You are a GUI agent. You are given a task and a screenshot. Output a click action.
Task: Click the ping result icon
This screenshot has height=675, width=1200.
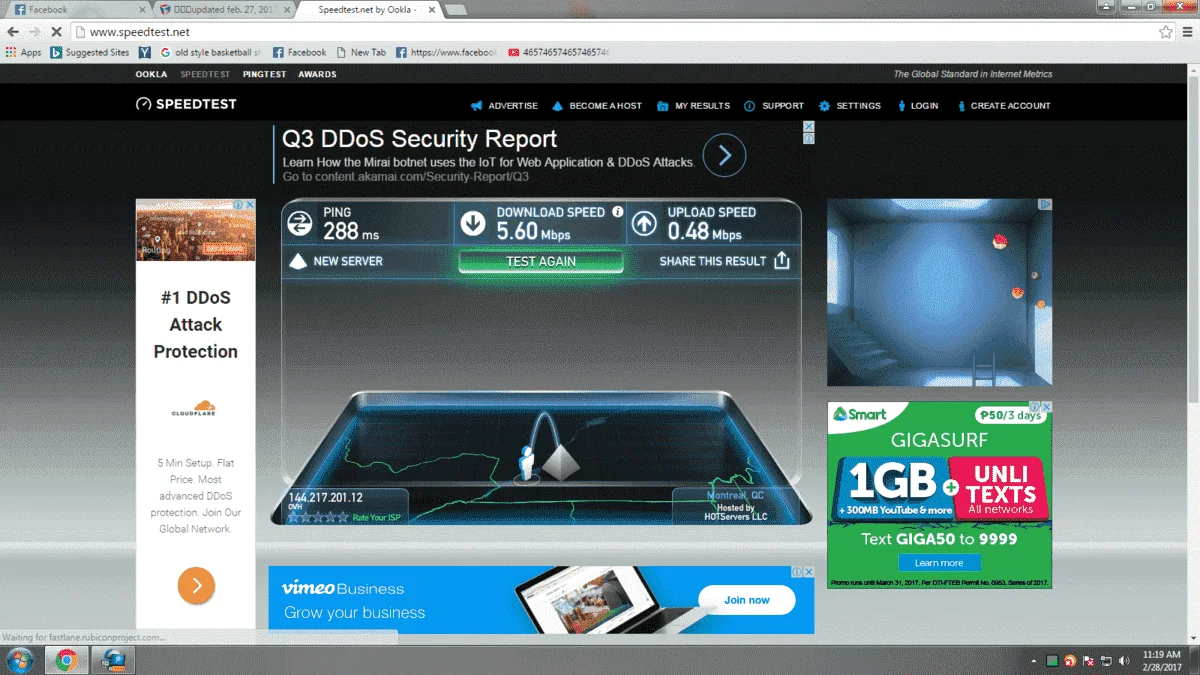tap(300, 224)
